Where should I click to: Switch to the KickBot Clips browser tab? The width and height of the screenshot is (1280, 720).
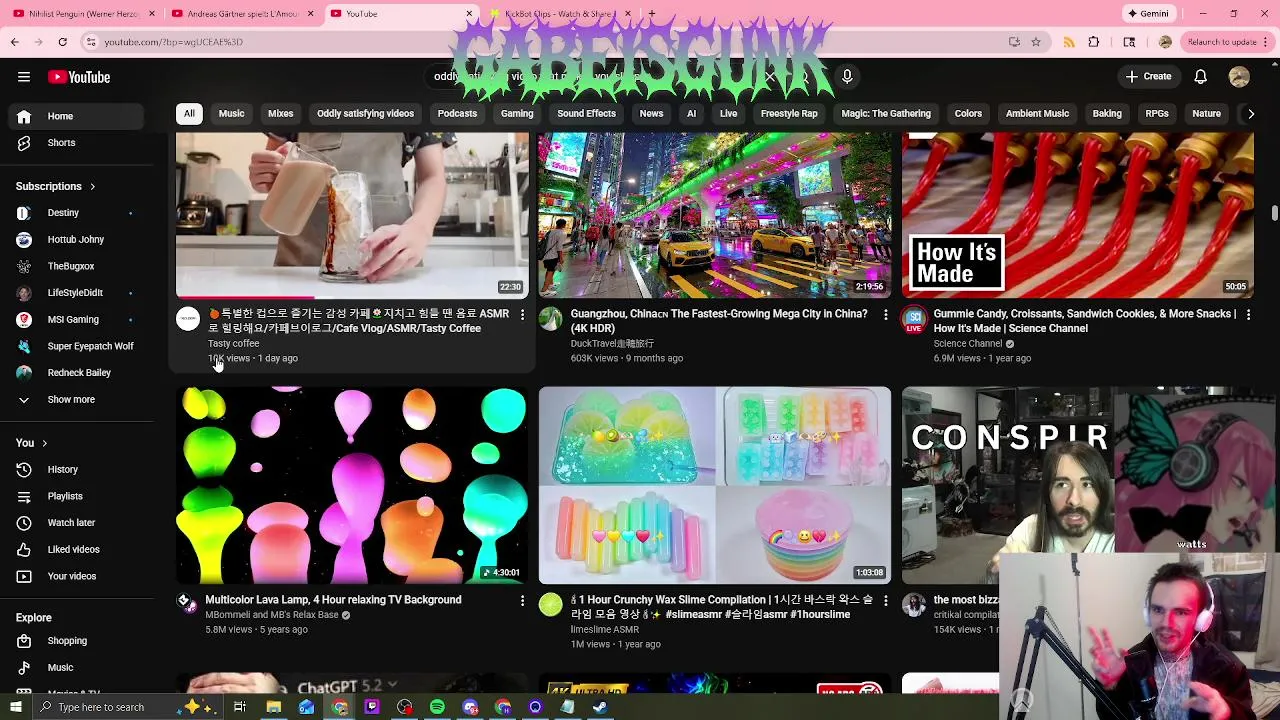pos(560,14)
